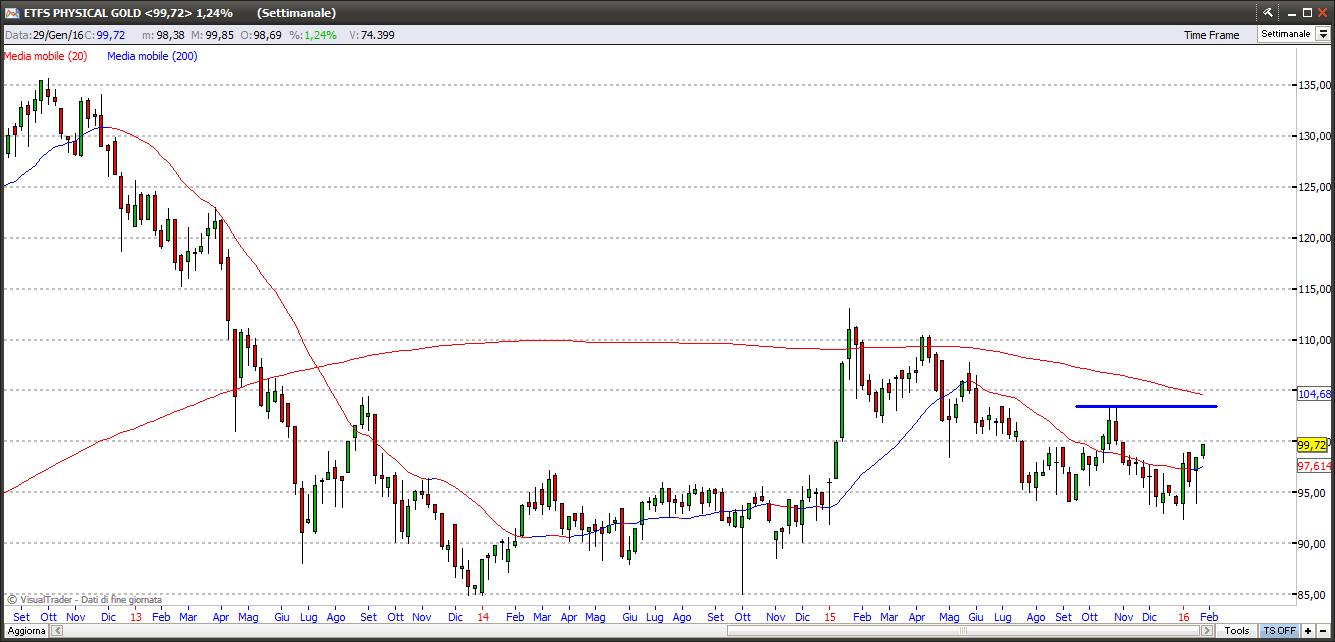Toggle the TS OFF button

tap(1280, 631)
